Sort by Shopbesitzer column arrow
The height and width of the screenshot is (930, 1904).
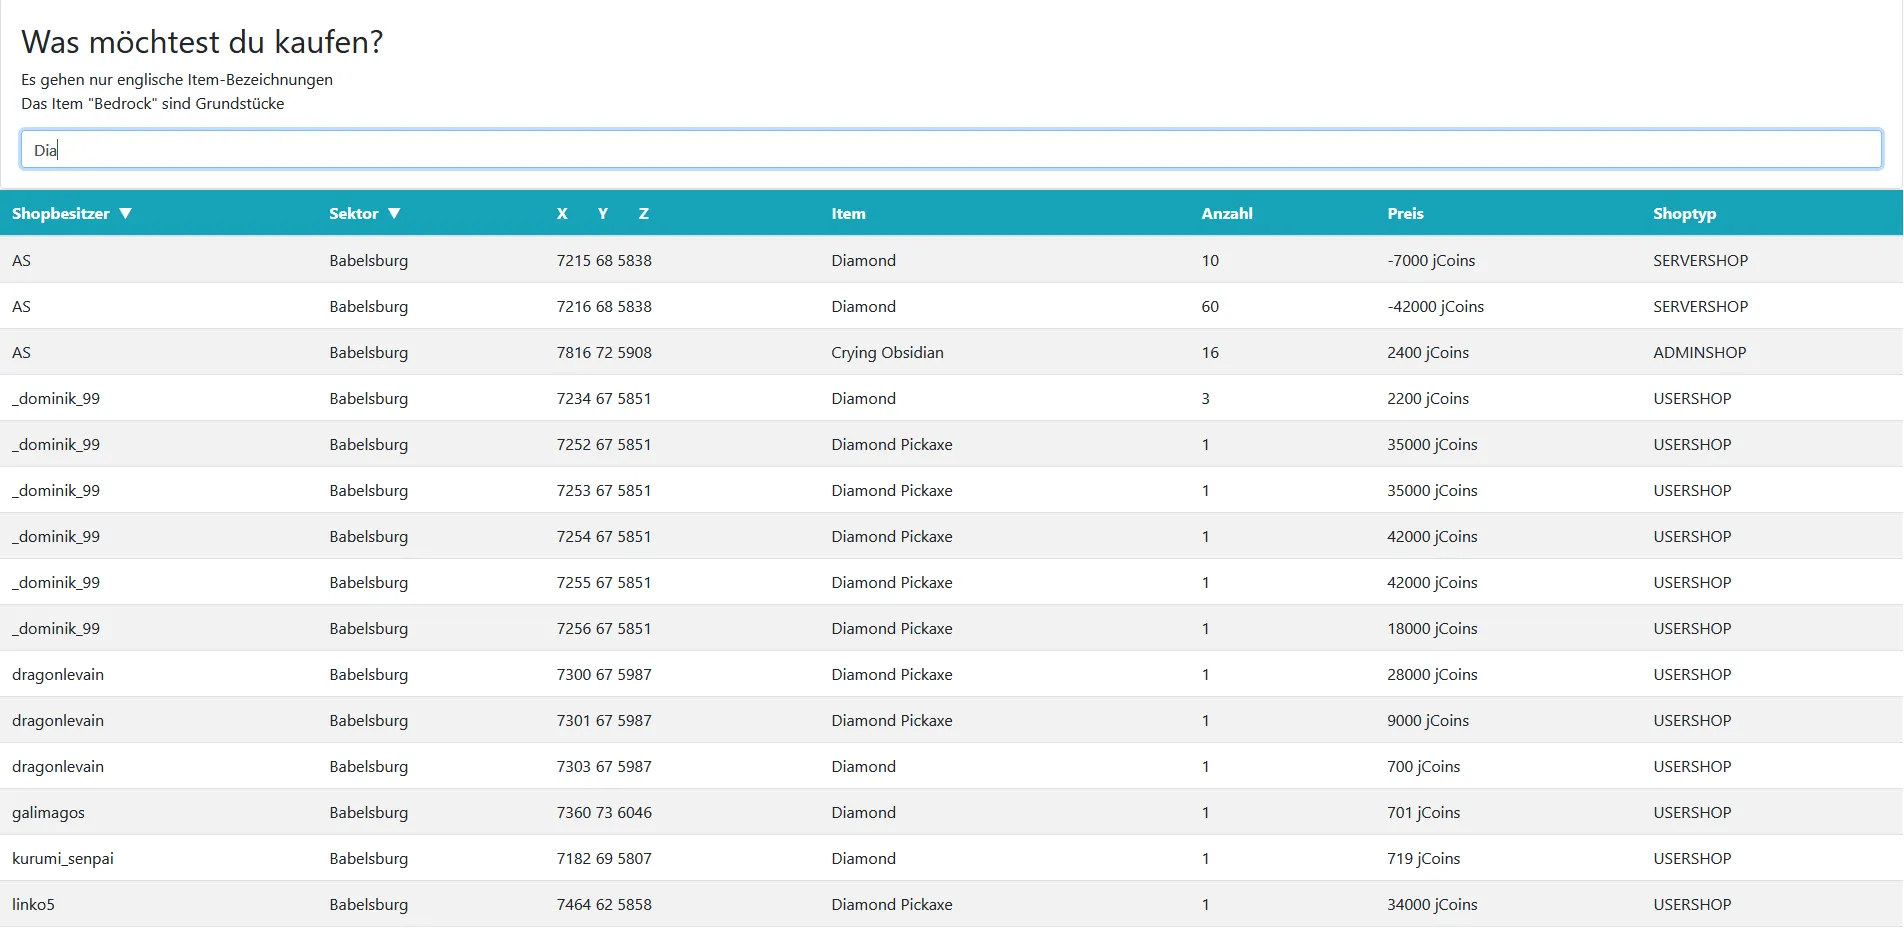[x=125, y=213]
